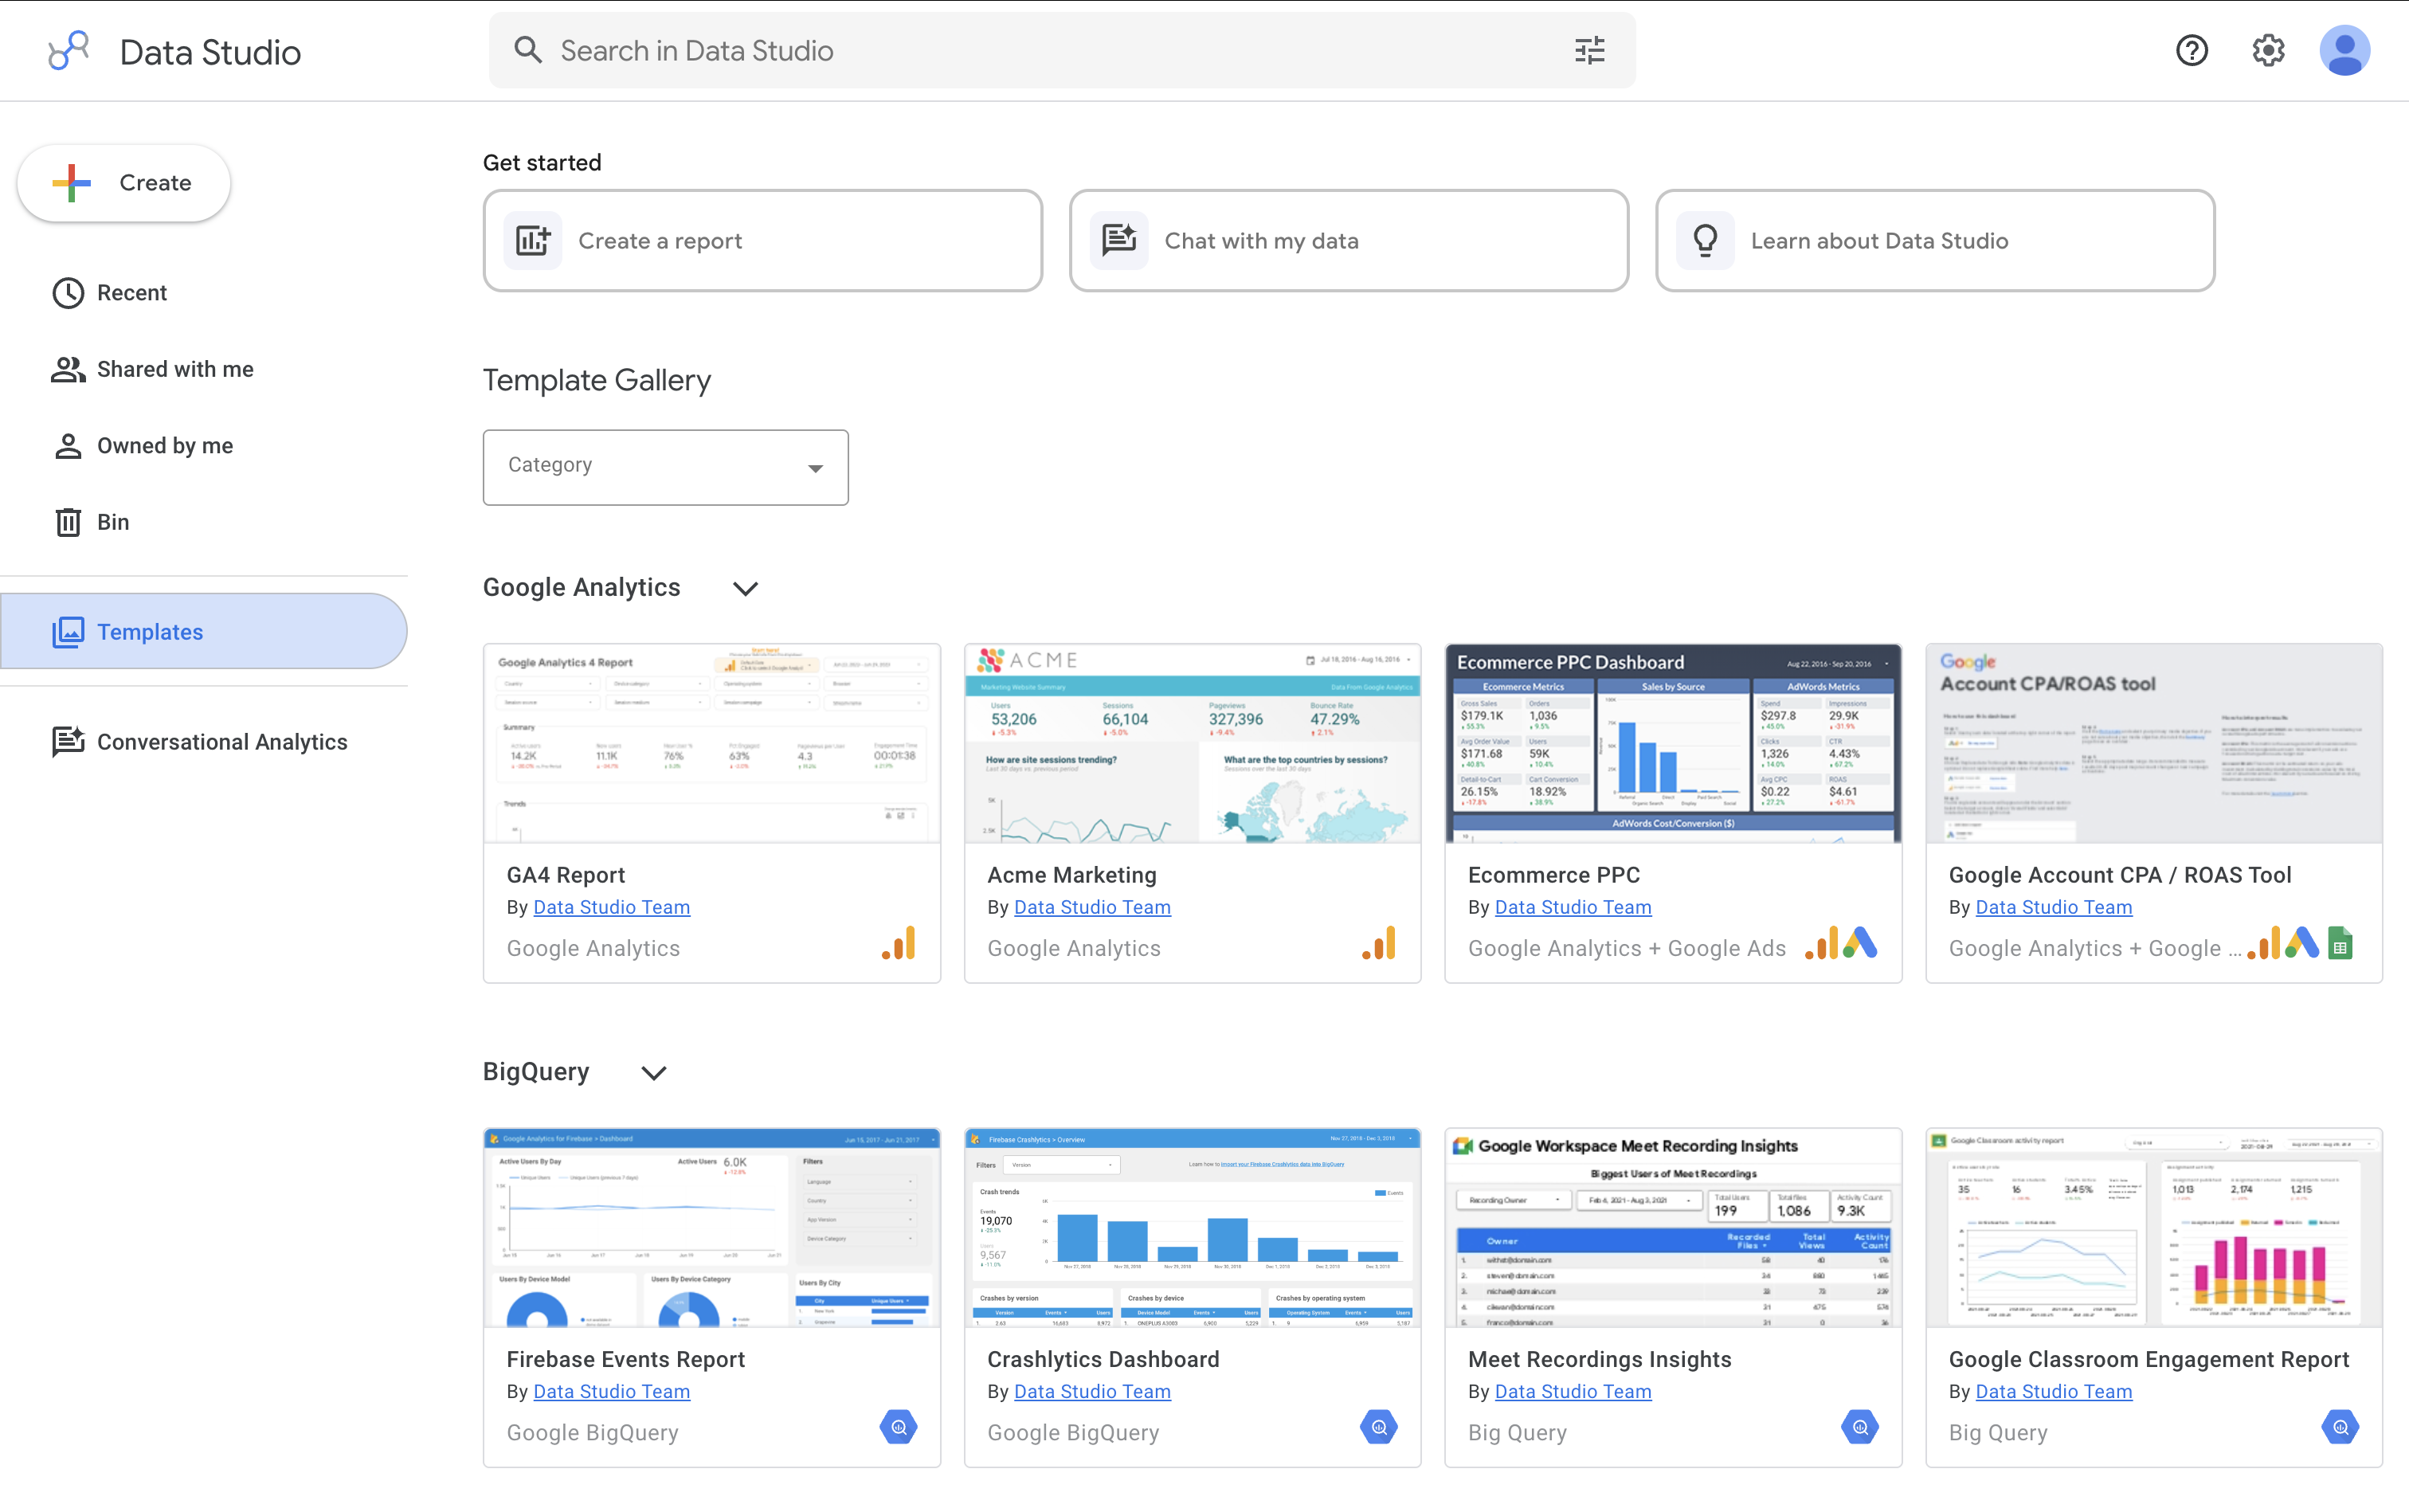Open Recent in the sidebar
The height and width of the screenshot is (1512, 2409).
pos(204,293)
